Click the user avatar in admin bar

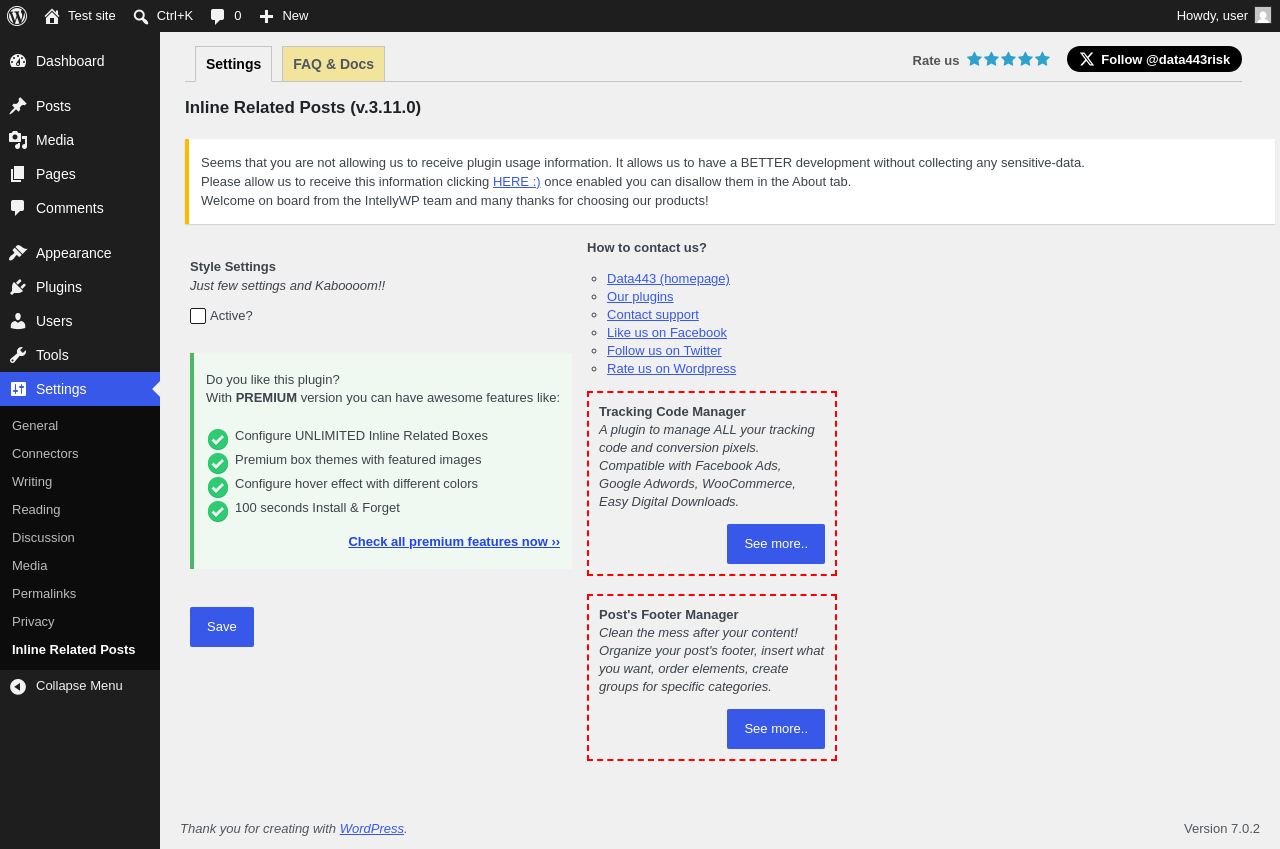pos(1263,15)
